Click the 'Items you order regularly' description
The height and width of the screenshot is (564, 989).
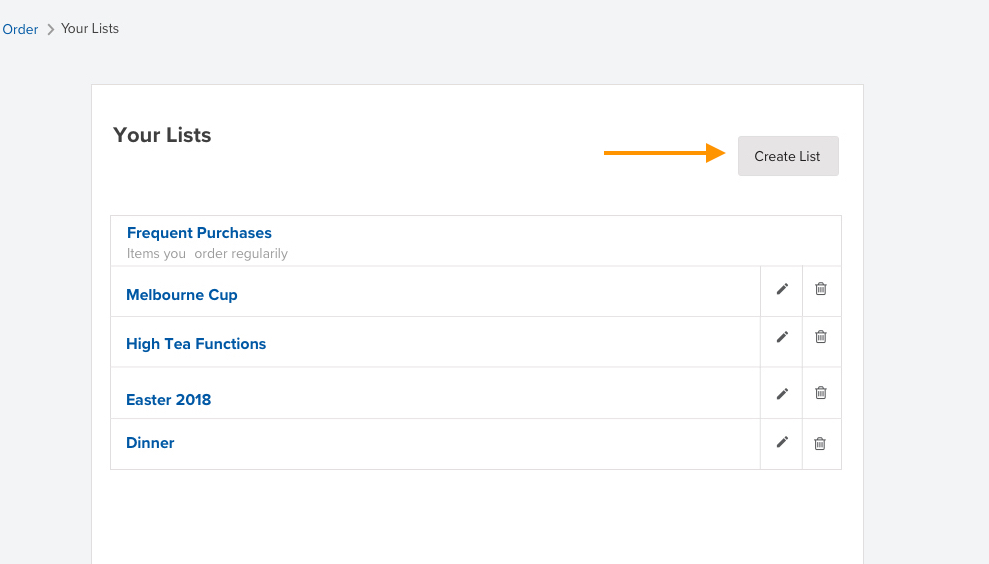point(207,254)
